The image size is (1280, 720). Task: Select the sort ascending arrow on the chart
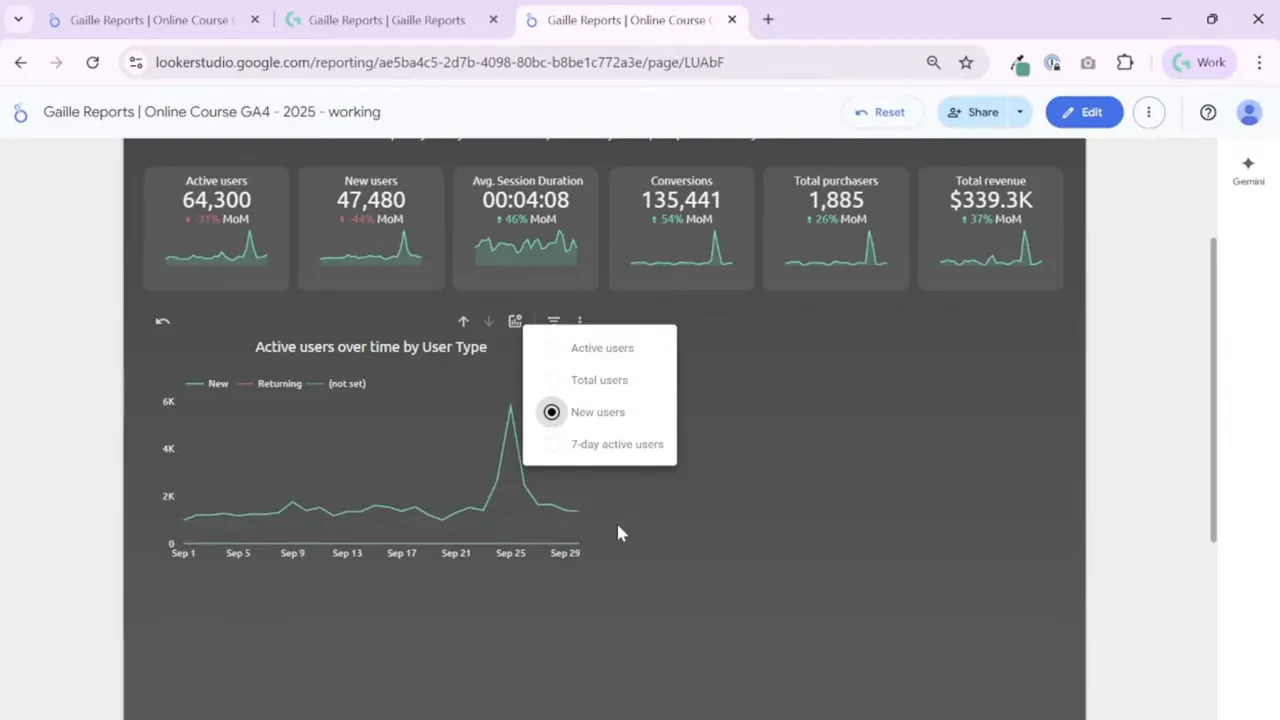coord(463,321)
